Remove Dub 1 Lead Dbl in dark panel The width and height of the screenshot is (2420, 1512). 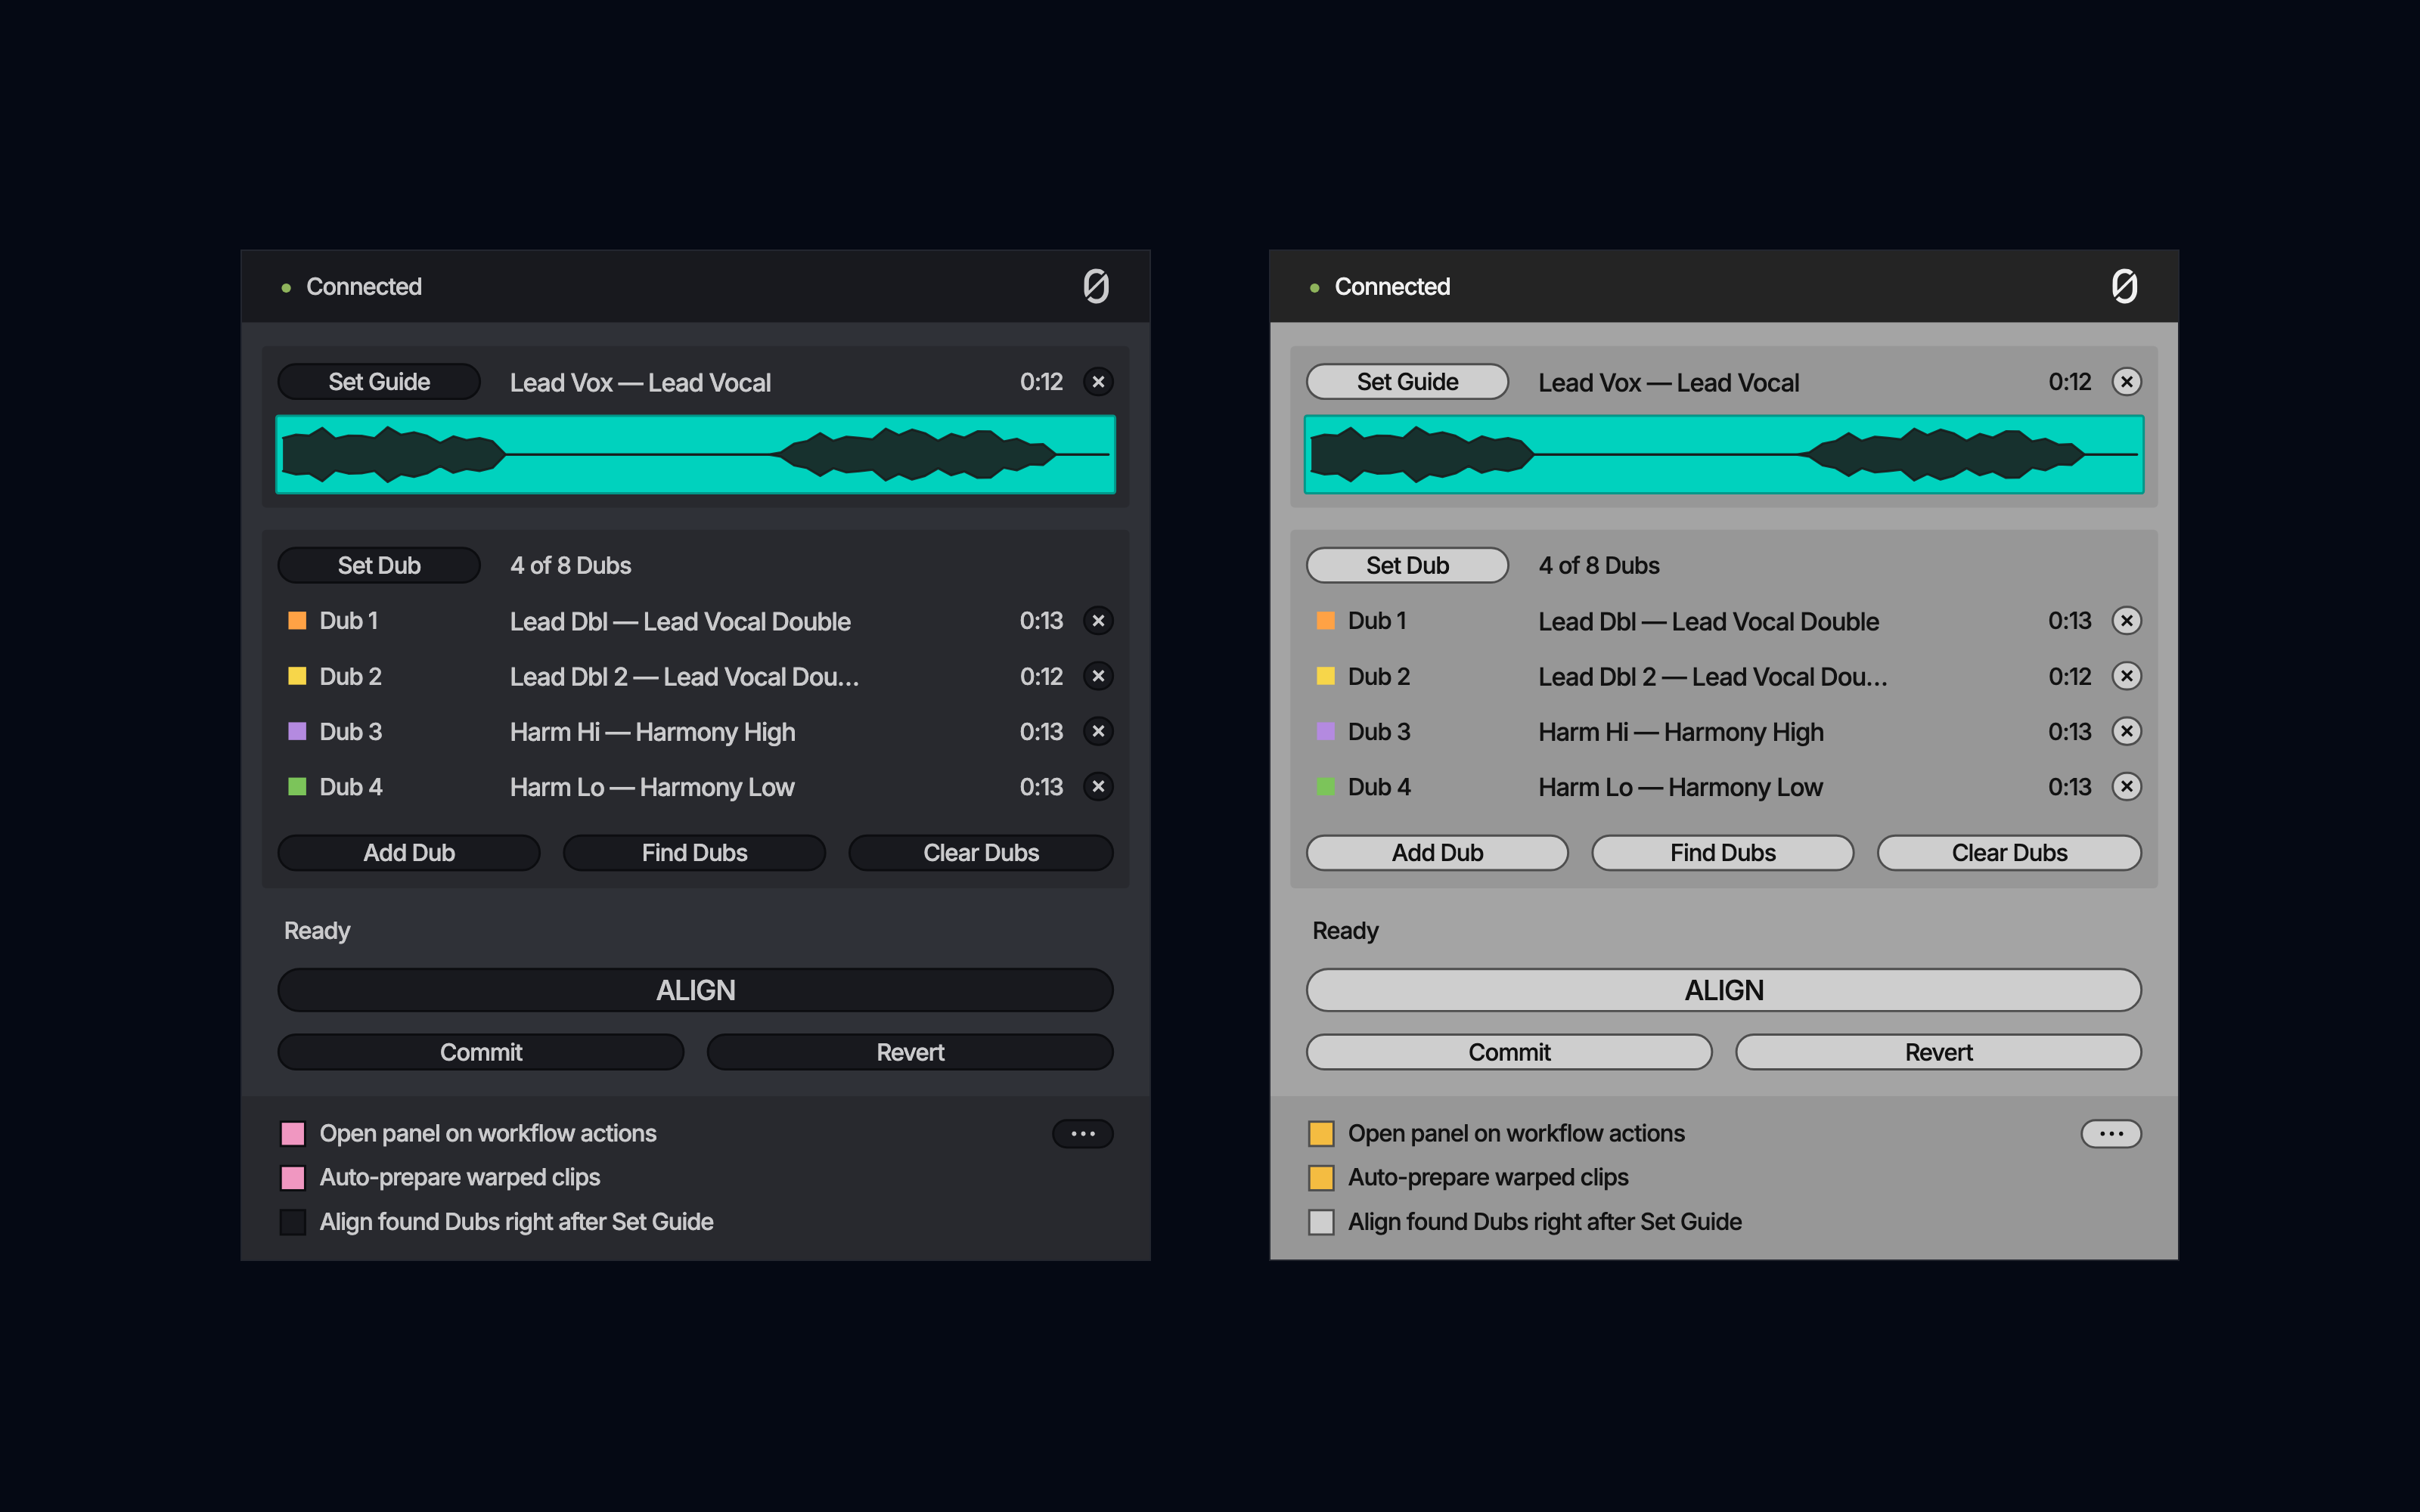click(1098, 621)
